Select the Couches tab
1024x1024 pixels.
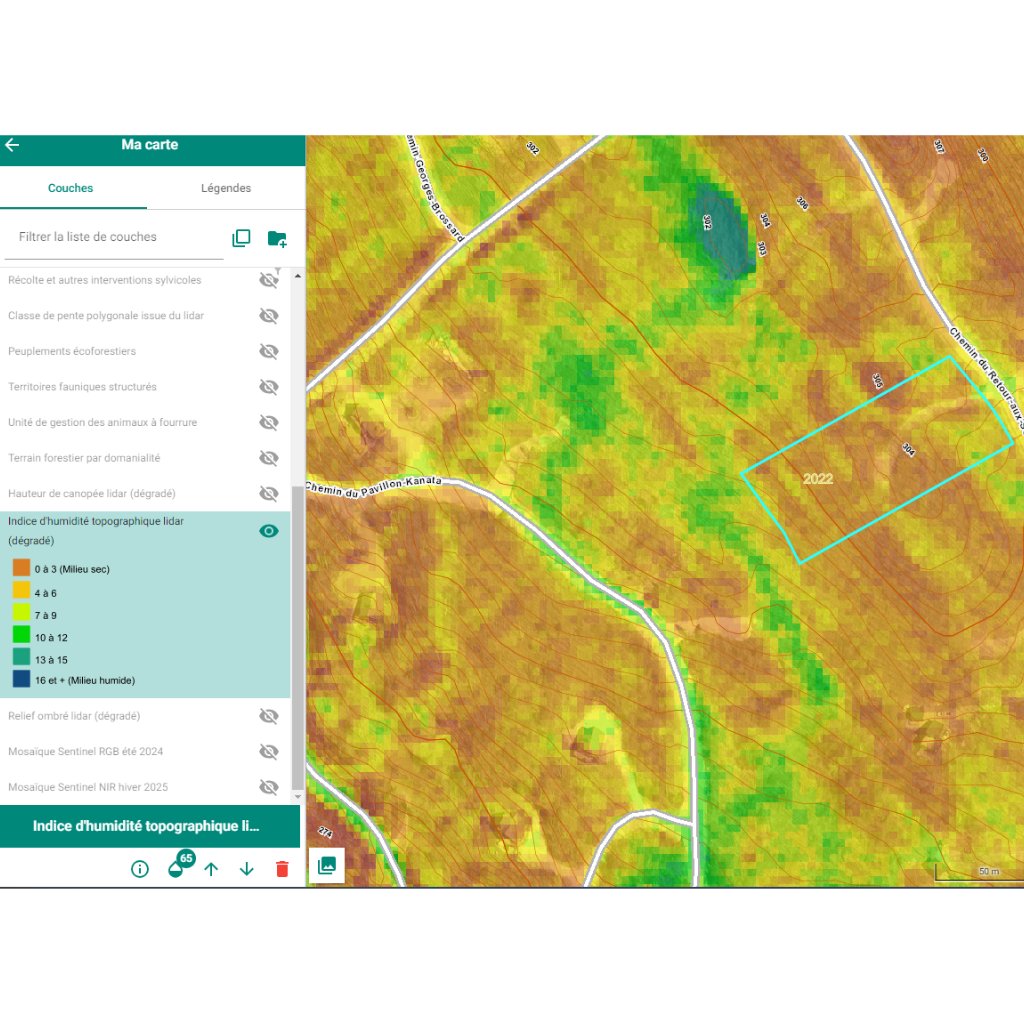pos(71,188)
